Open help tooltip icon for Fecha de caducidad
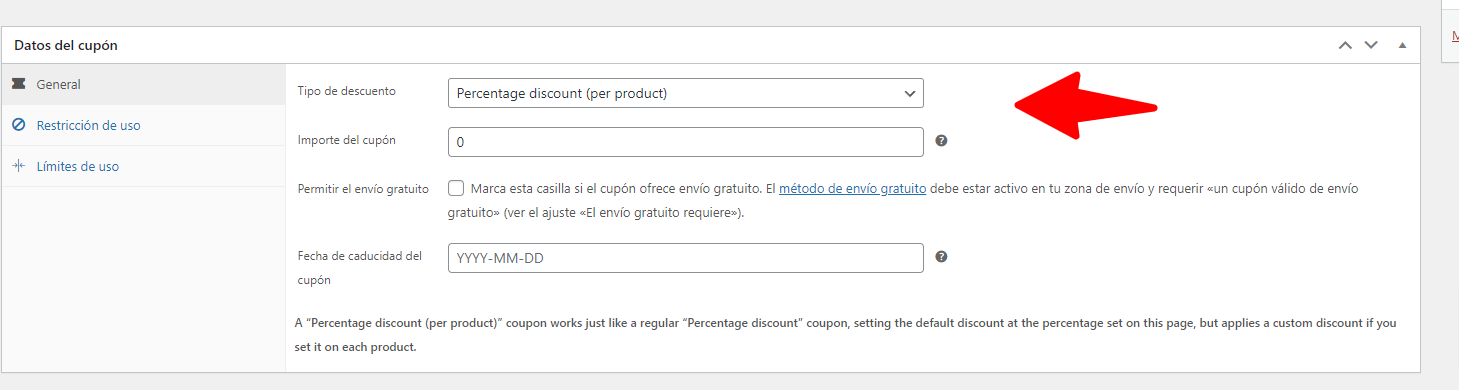The width and height of the screenshot is (1459, 390). coord(941,257)
